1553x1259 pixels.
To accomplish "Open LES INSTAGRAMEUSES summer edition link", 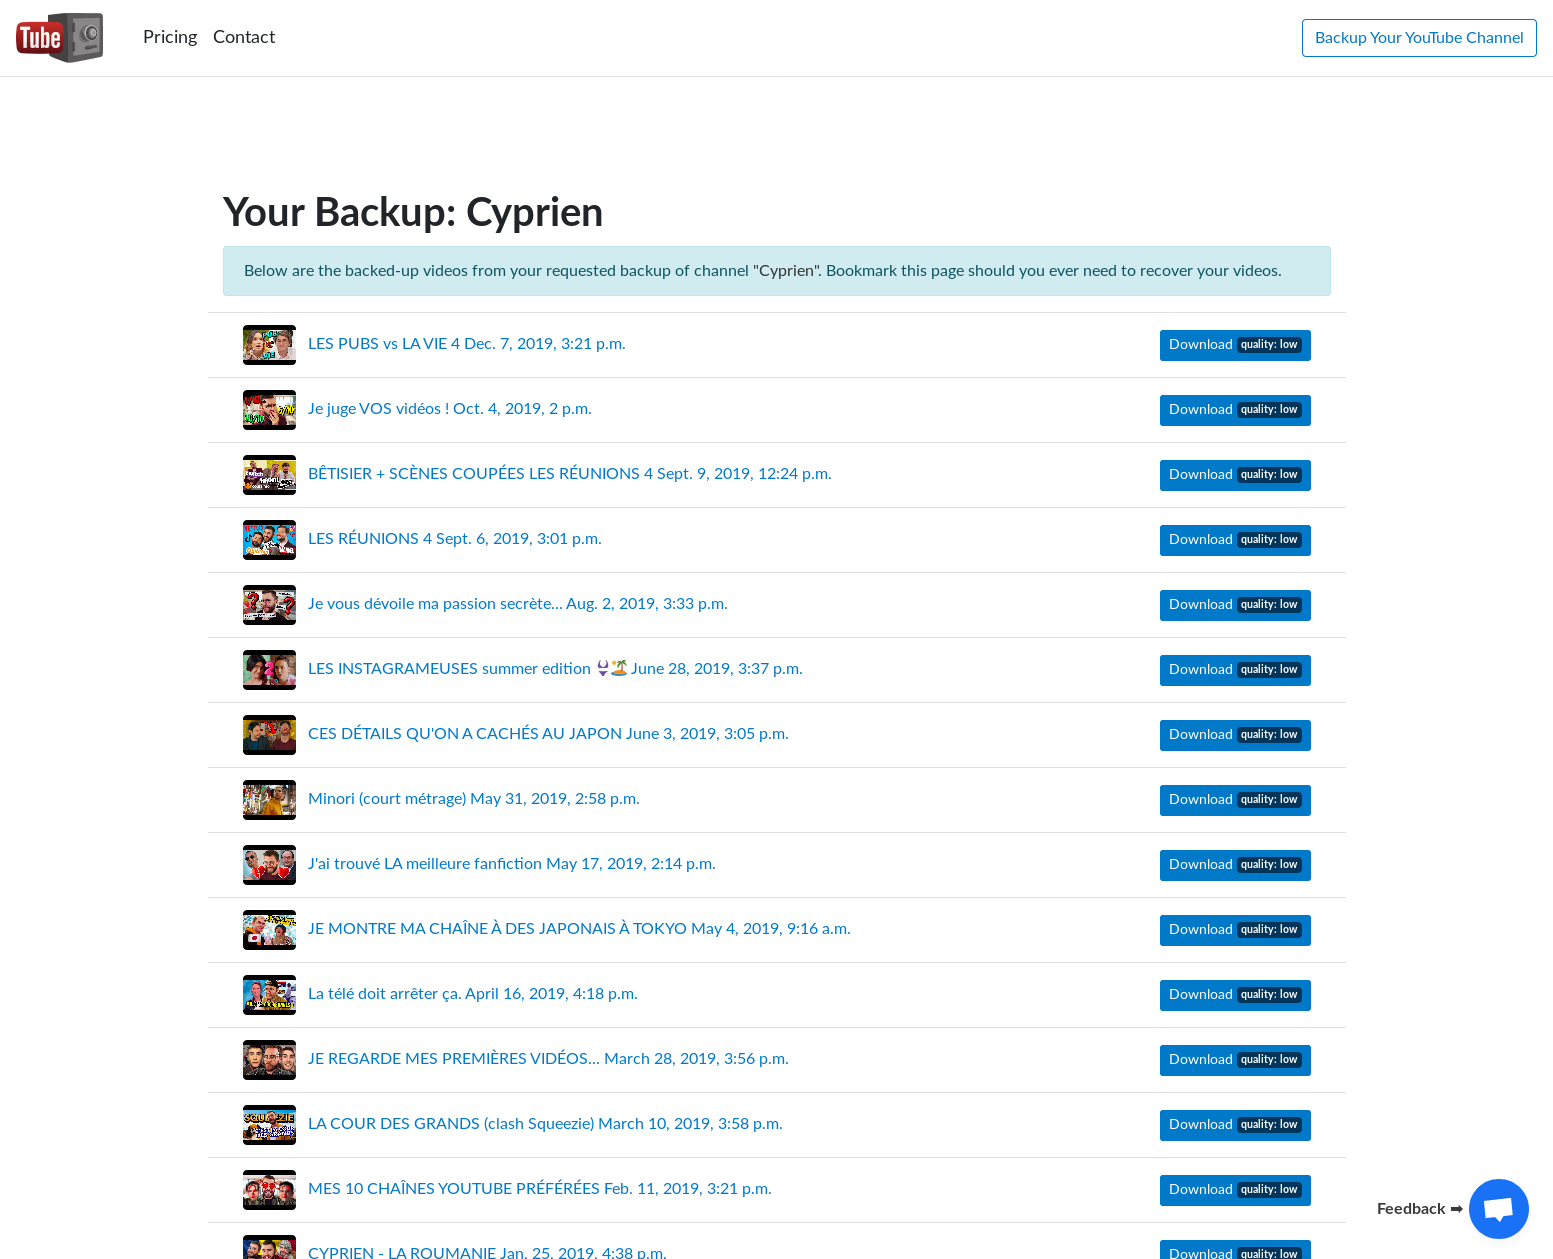I will click(x=555, y=669).
